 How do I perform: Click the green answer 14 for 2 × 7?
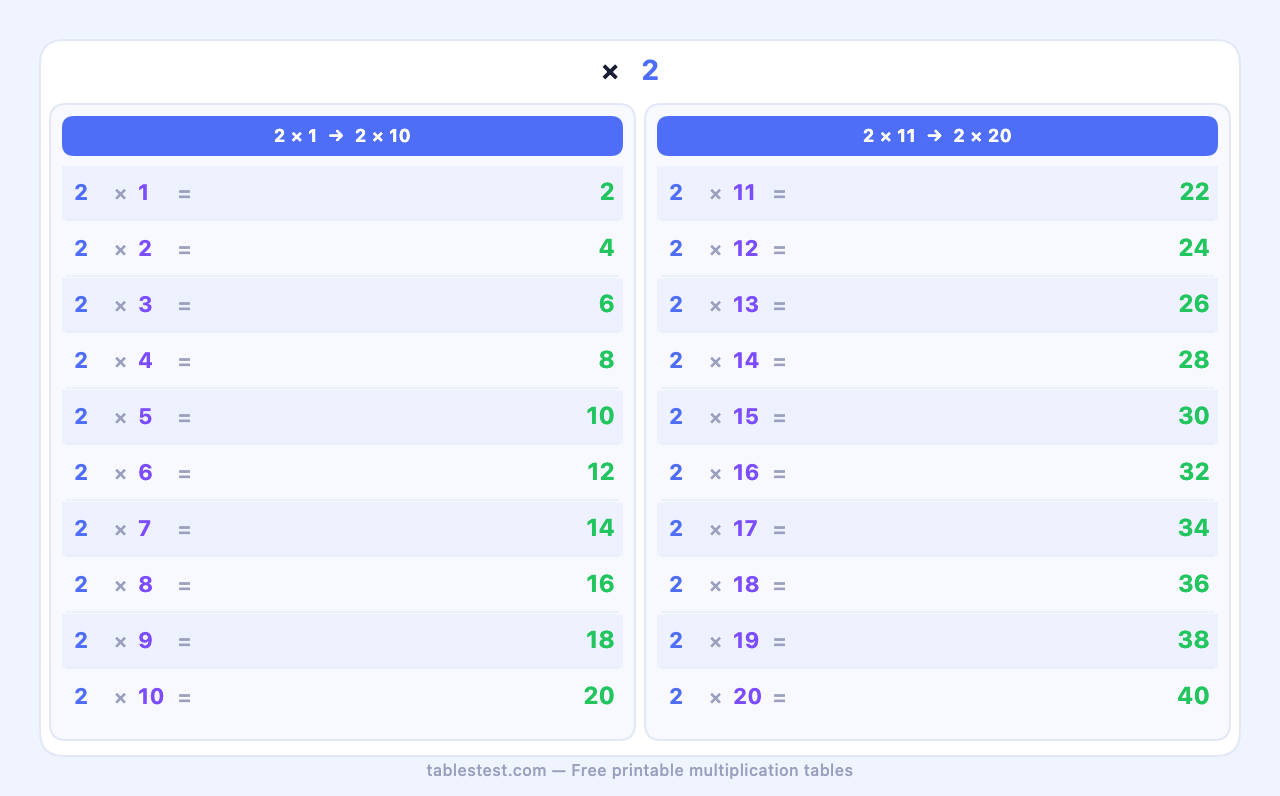point(599,528)
